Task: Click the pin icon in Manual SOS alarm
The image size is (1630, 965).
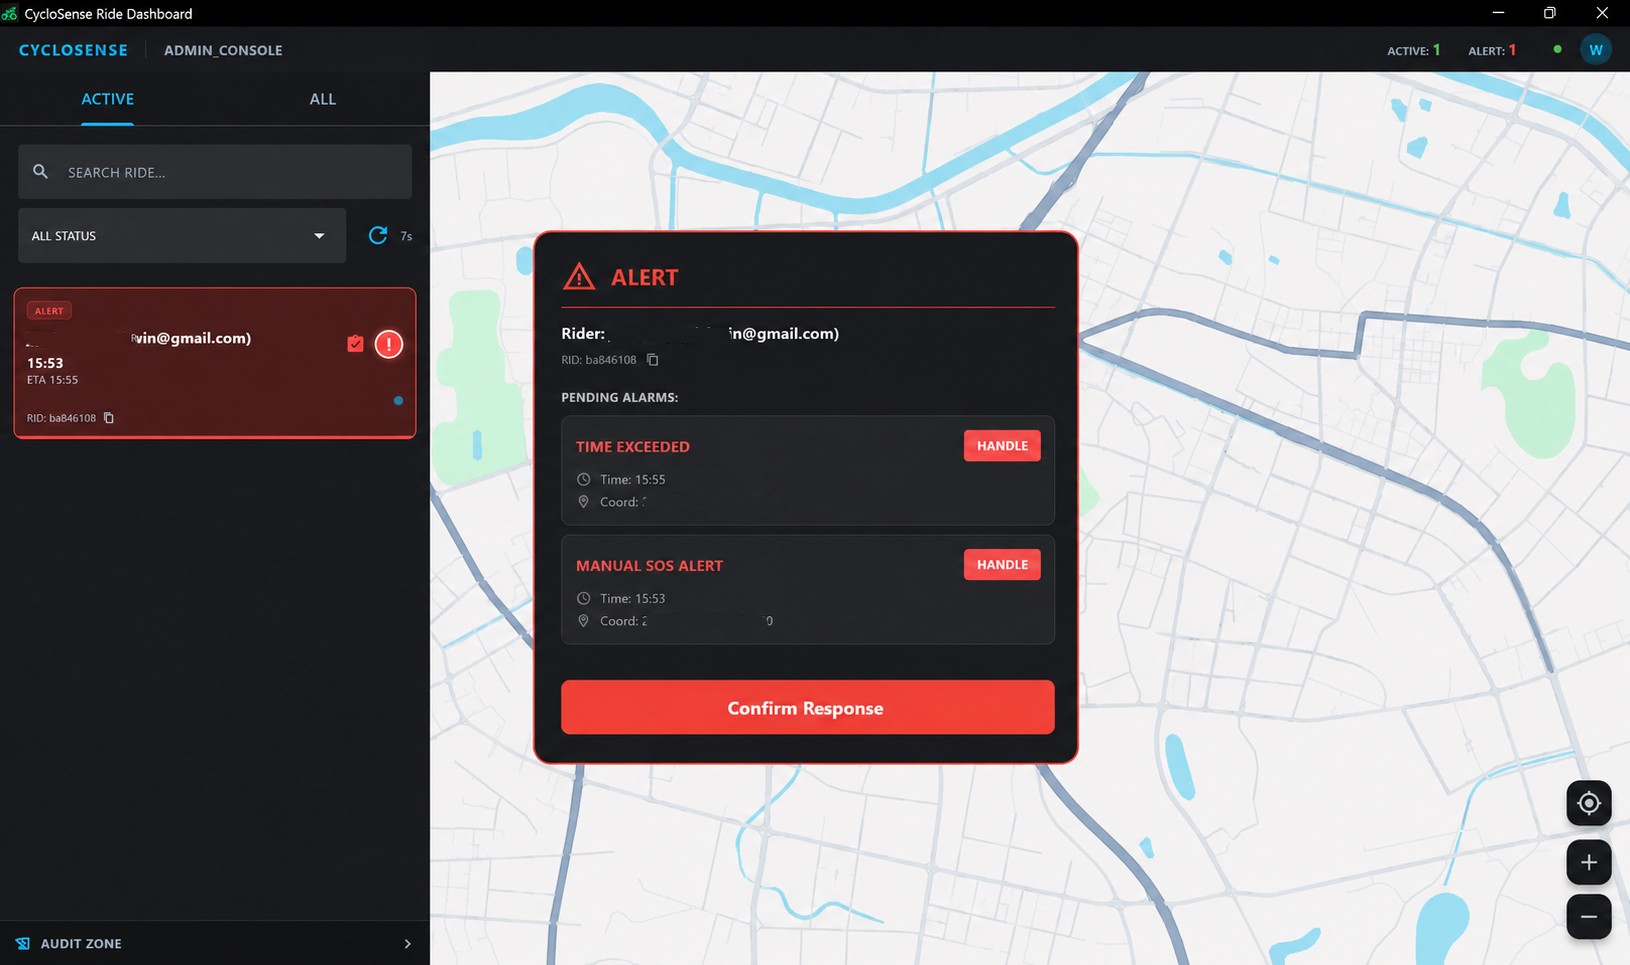Action: click(x=583, y=621)
